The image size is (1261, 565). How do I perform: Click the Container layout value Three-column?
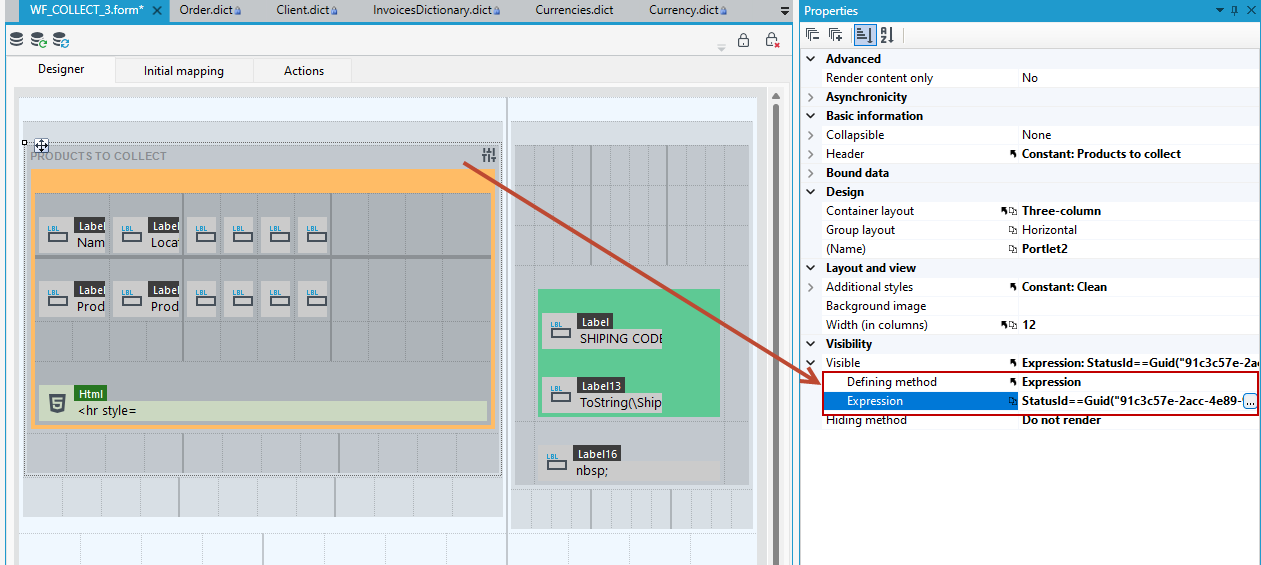pos(1061,211)
